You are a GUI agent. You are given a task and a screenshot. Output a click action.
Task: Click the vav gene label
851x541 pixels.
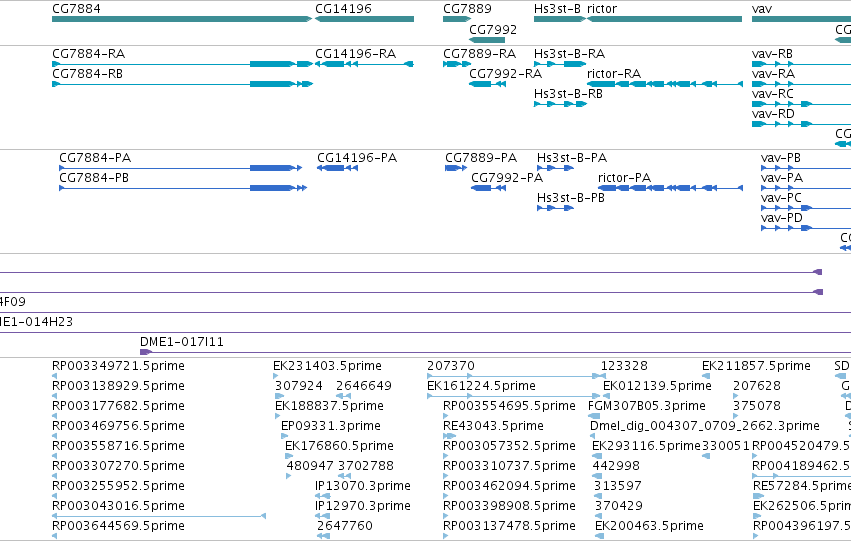pyautogui.click(x=762, y=9)
